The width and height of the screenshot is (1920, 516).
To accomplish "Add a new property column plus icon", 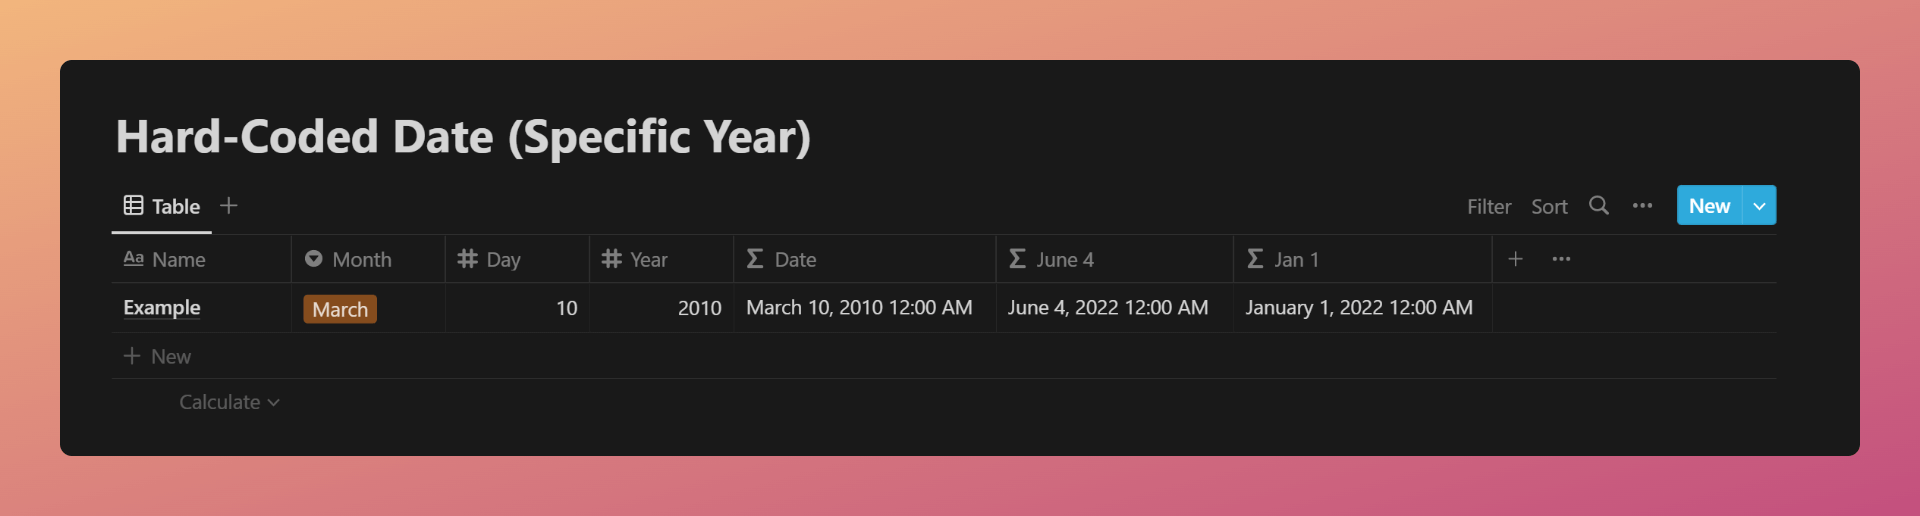I will click(1515, 259).
